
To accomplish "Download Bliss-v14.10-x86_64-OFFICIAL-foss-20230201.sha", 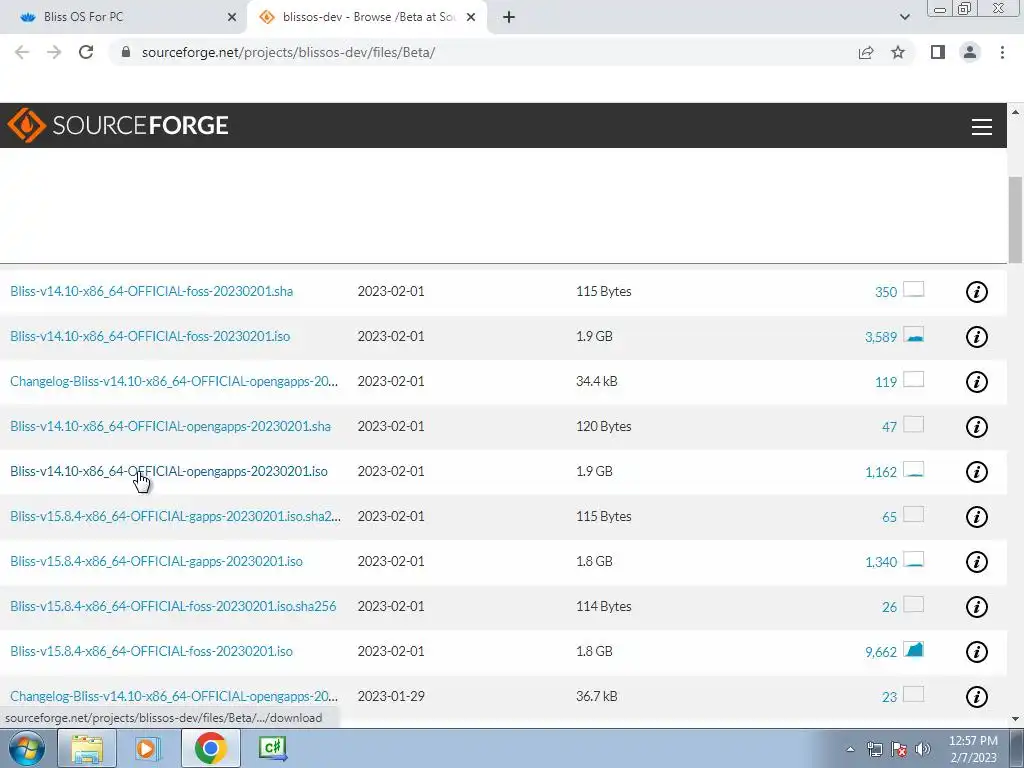I will [x=152, y=291].
